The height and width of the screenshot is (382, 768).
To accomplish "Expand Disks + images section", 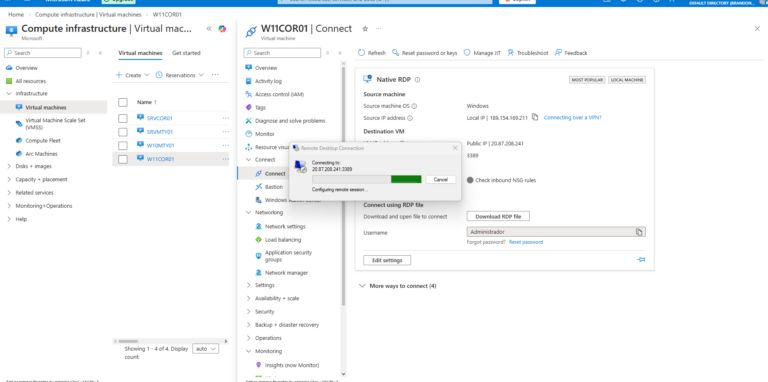I will [9, 167].
